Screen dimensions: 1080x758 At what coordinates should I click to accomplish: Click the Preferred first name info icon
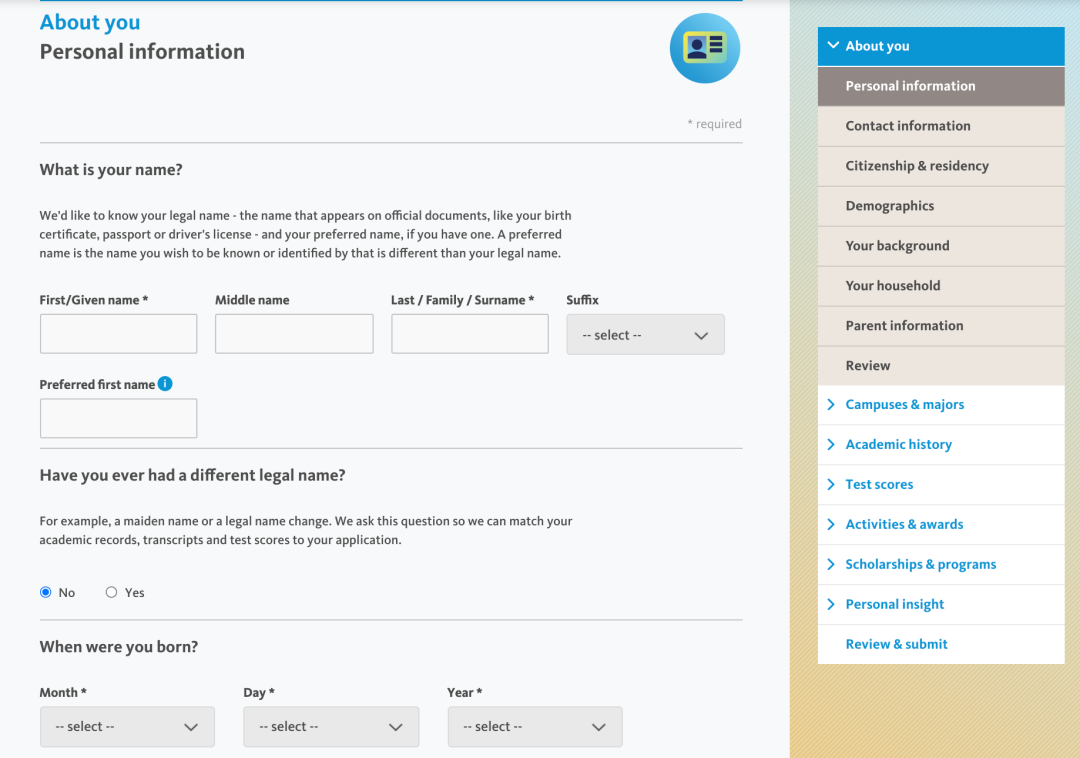tap(165, 384)
